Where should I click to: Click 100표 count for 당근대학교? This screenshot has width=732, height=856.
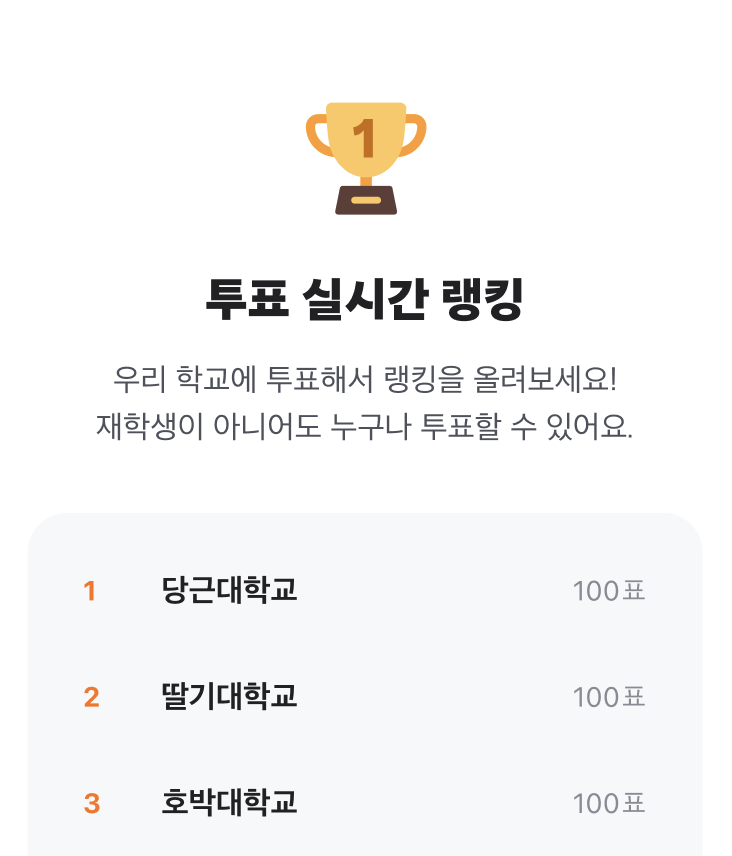point(609,591)
